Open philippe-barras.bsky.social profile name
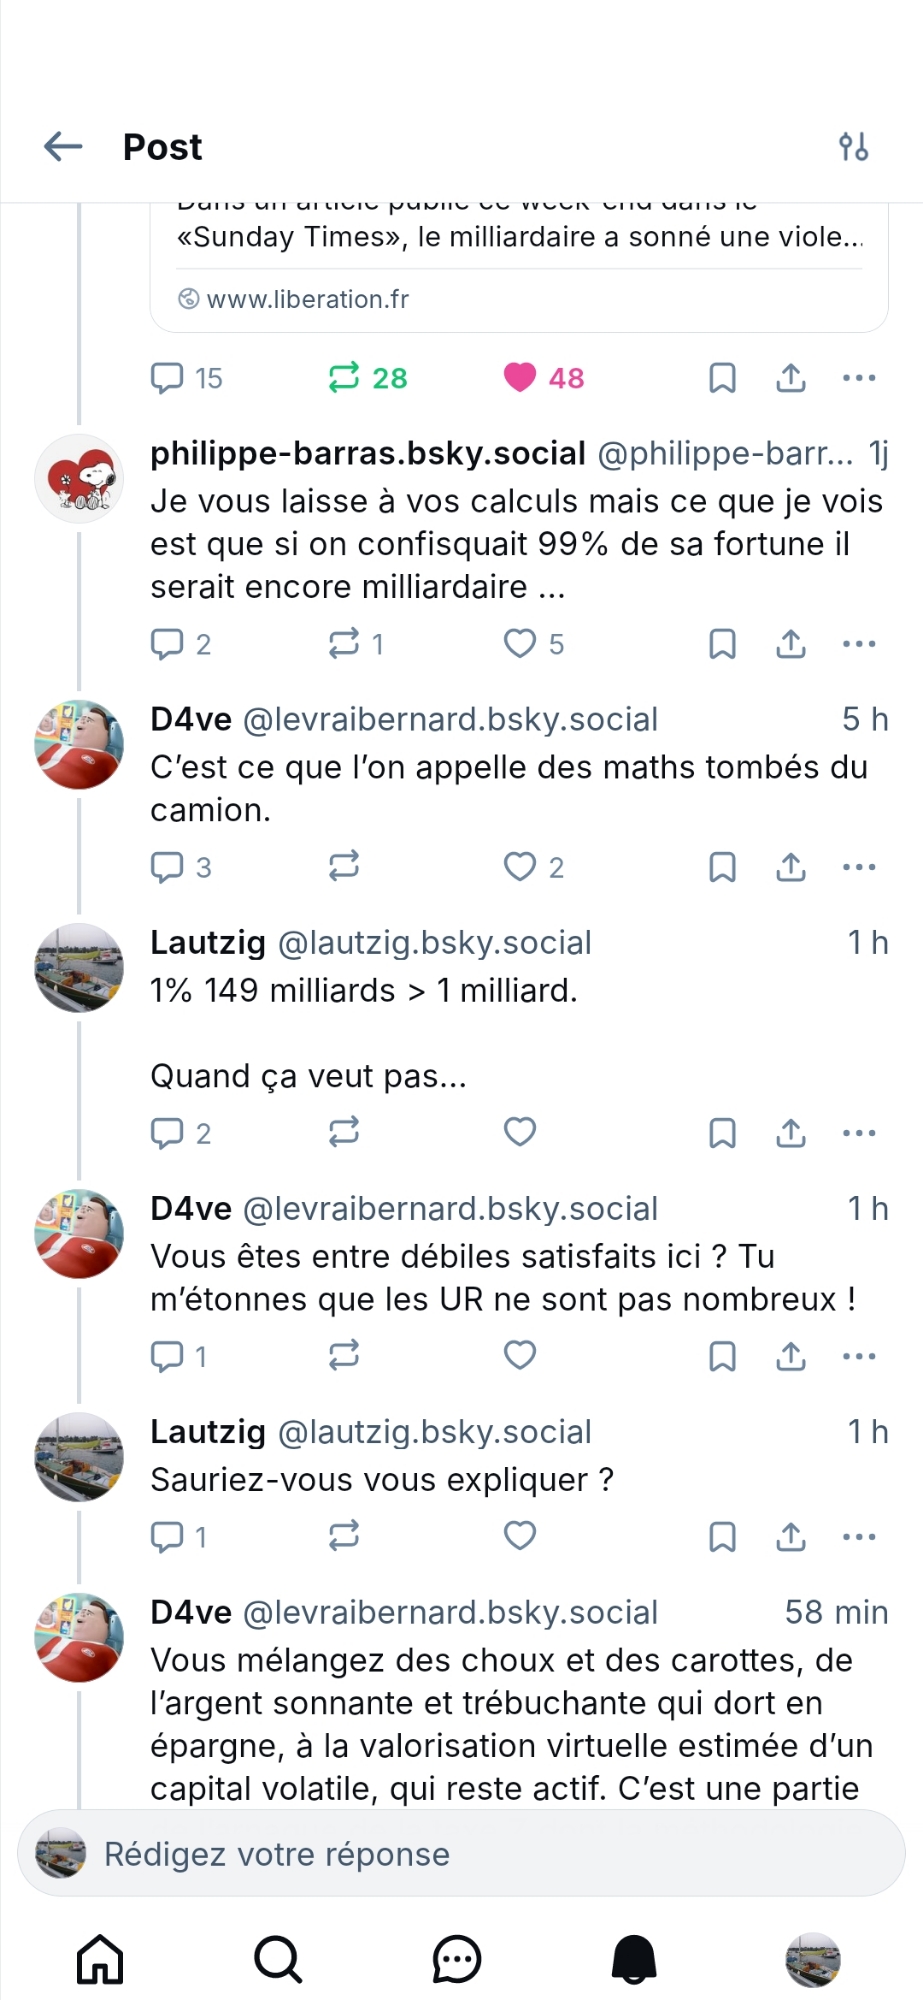This screenshot has height=2000, width=923. (x=368, y=454)
